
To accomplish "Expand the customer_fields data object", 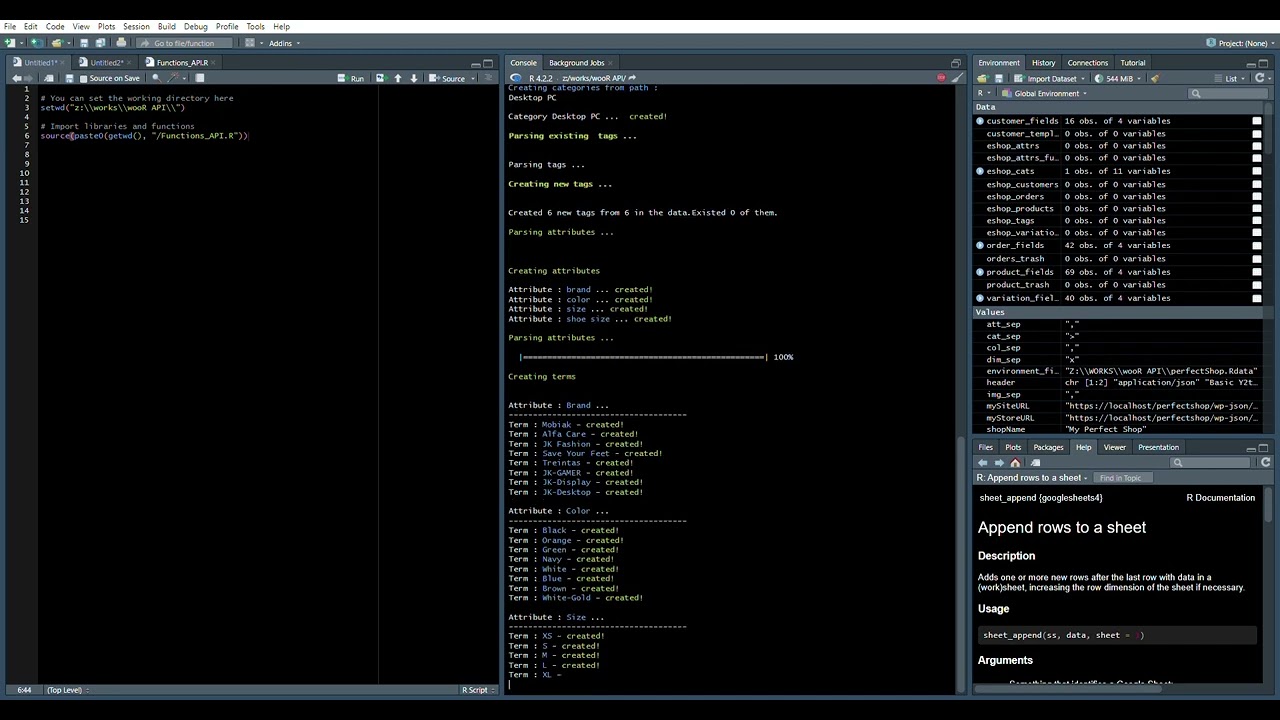I will click(980, 121).
